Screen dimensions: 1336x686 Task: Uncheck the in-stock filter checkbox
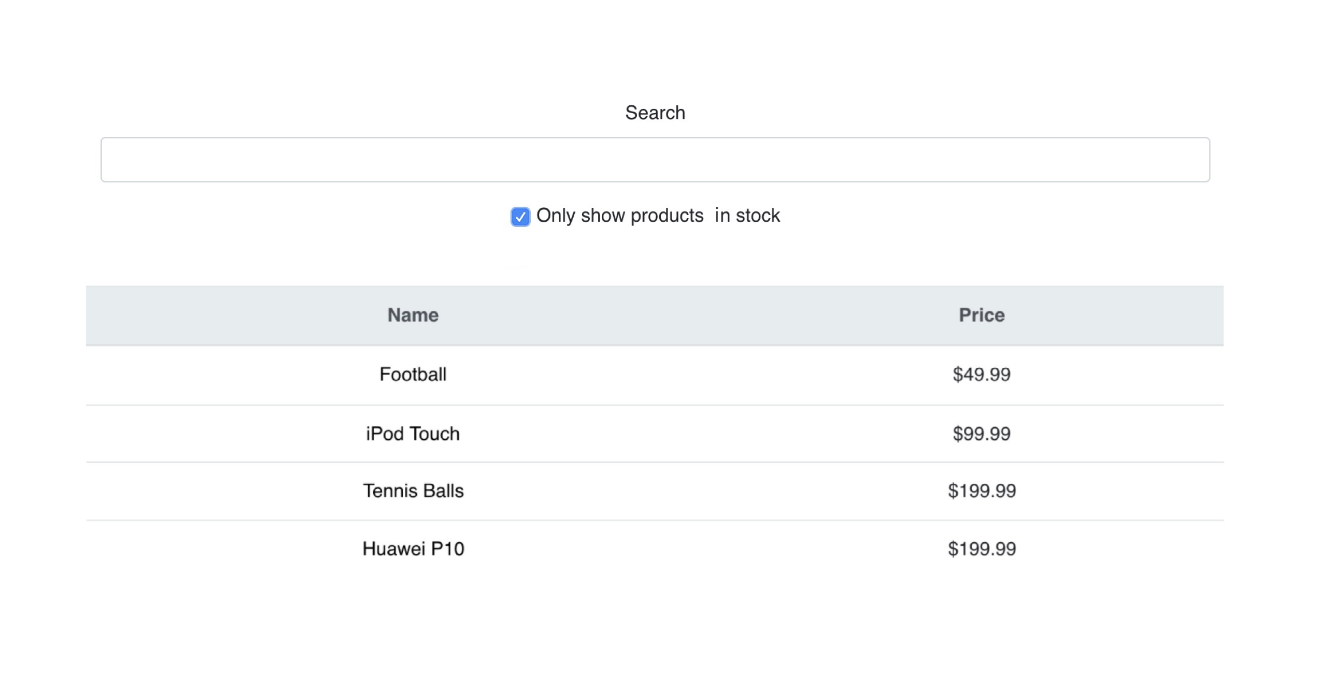[x=520, y=217]
